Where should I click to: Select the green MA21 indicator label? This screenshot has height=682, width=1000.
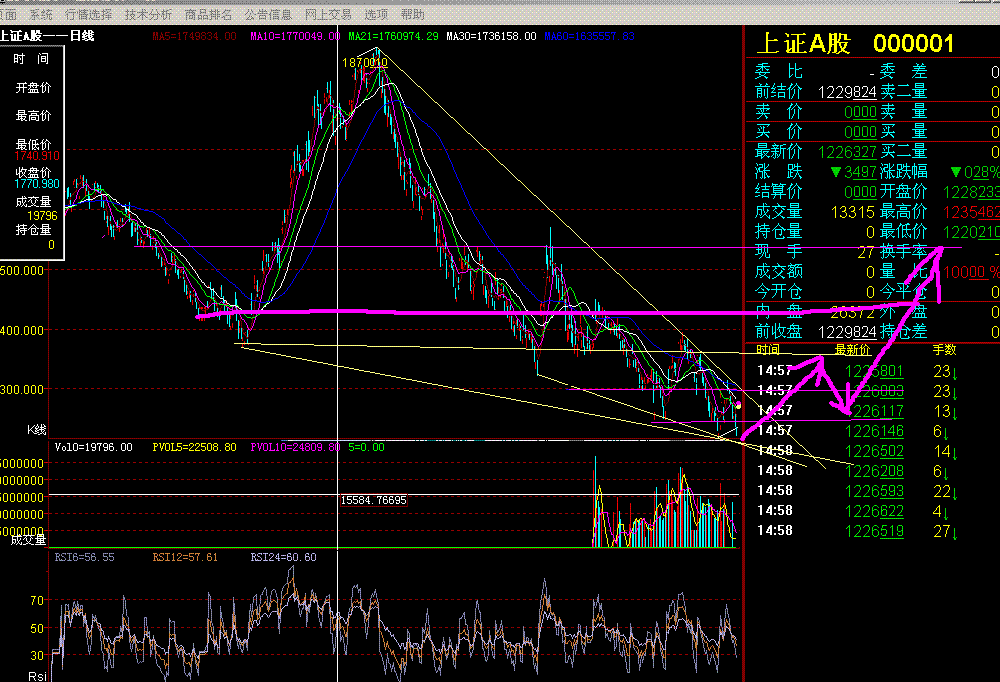click(392, 36)
